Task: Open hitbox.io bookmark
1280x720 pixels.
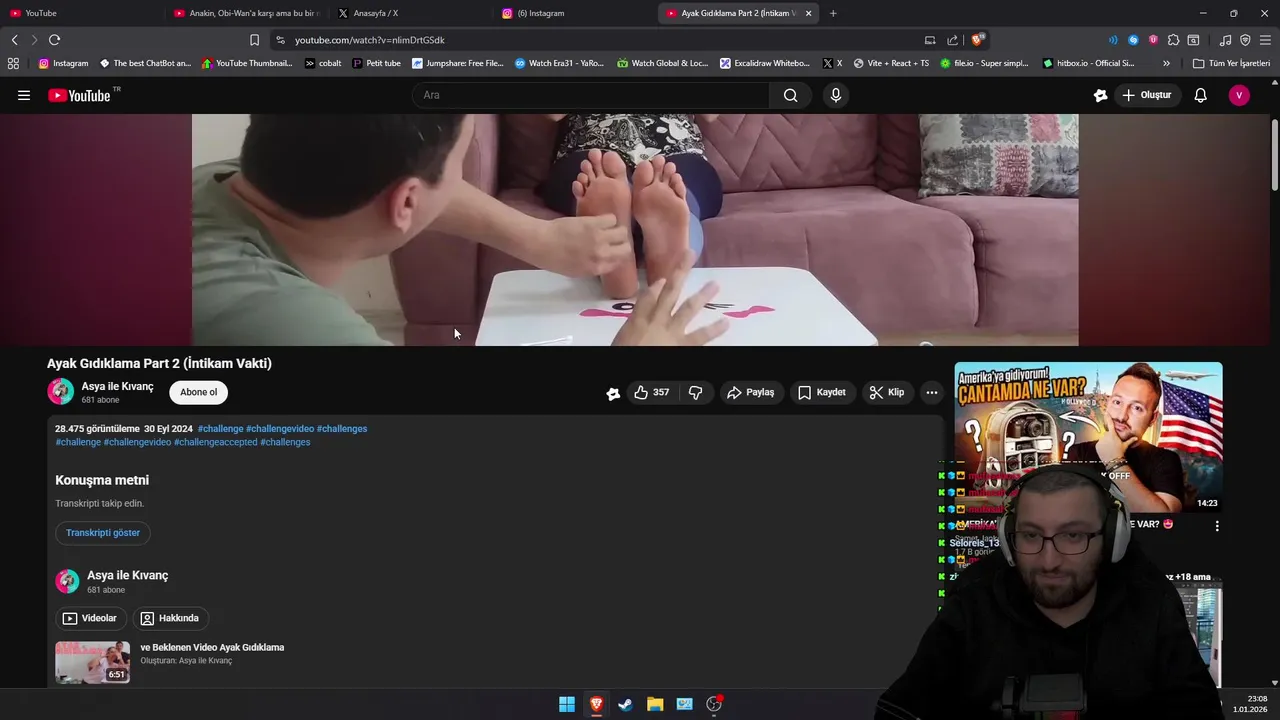Action: coord(1088,63)
